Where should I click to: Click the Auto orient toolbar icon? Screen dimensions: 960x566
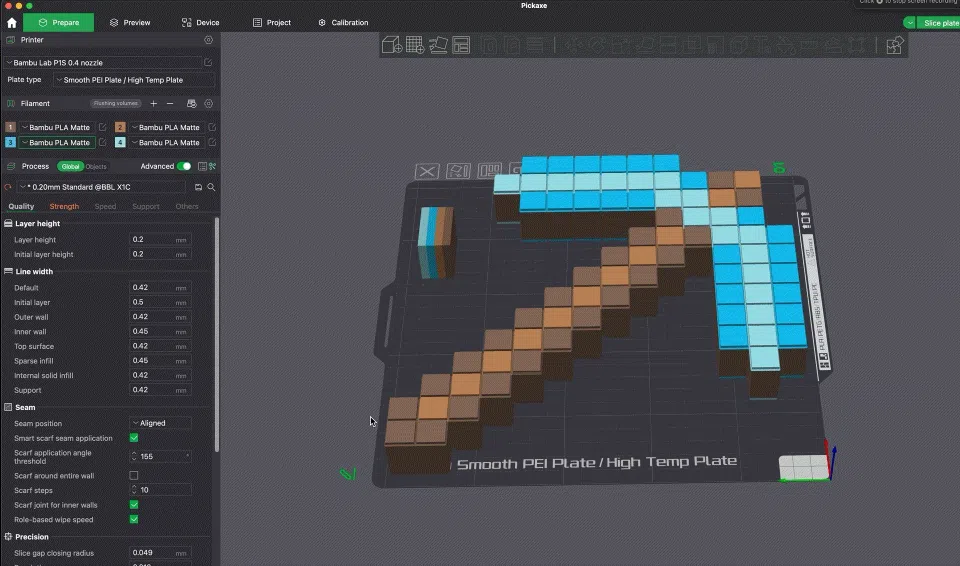pyautogui.click(x=438, y=45)
